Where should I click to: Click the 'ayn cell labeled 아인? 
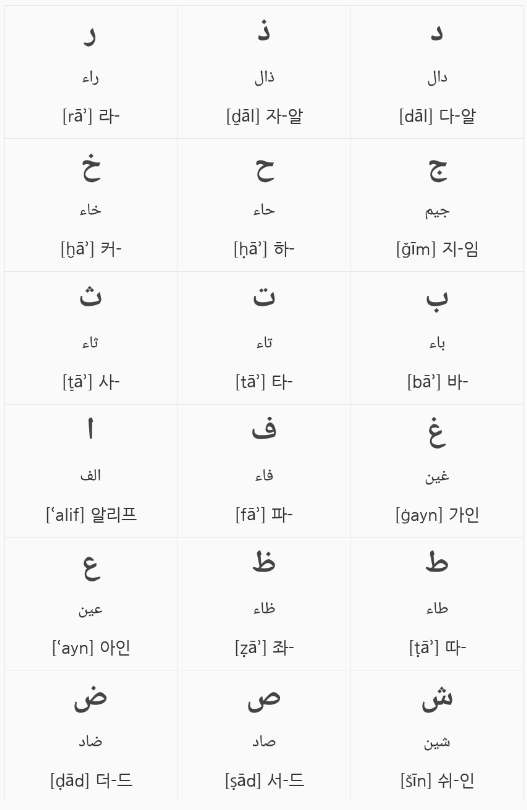91,604
